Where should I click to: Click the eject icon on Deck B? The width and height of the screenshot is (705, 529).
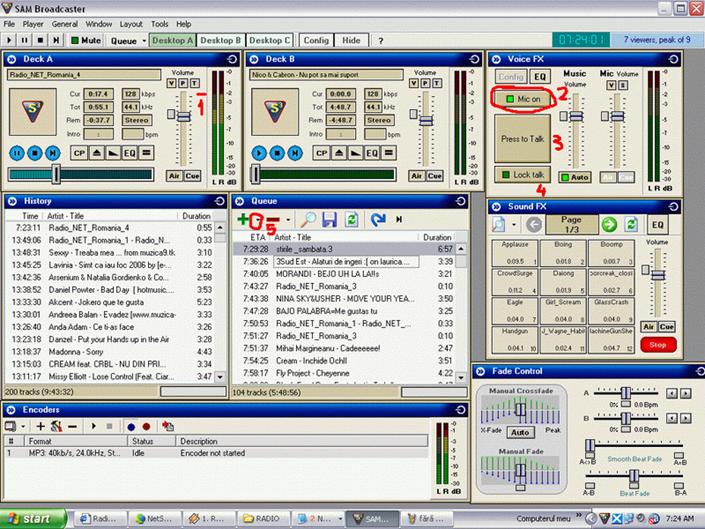coord(341,153)
